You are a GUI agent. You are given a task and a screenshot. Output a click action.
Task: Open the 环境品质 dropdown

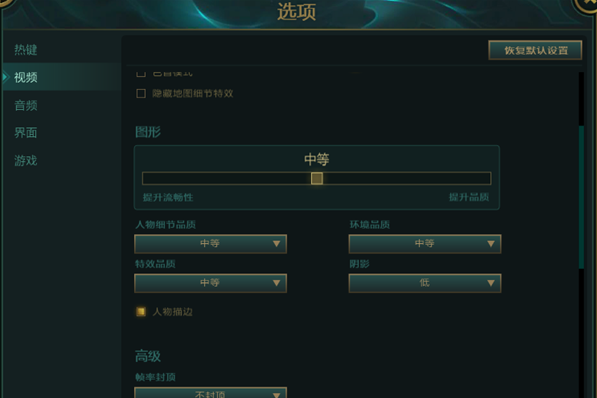[x=425, y=244]
